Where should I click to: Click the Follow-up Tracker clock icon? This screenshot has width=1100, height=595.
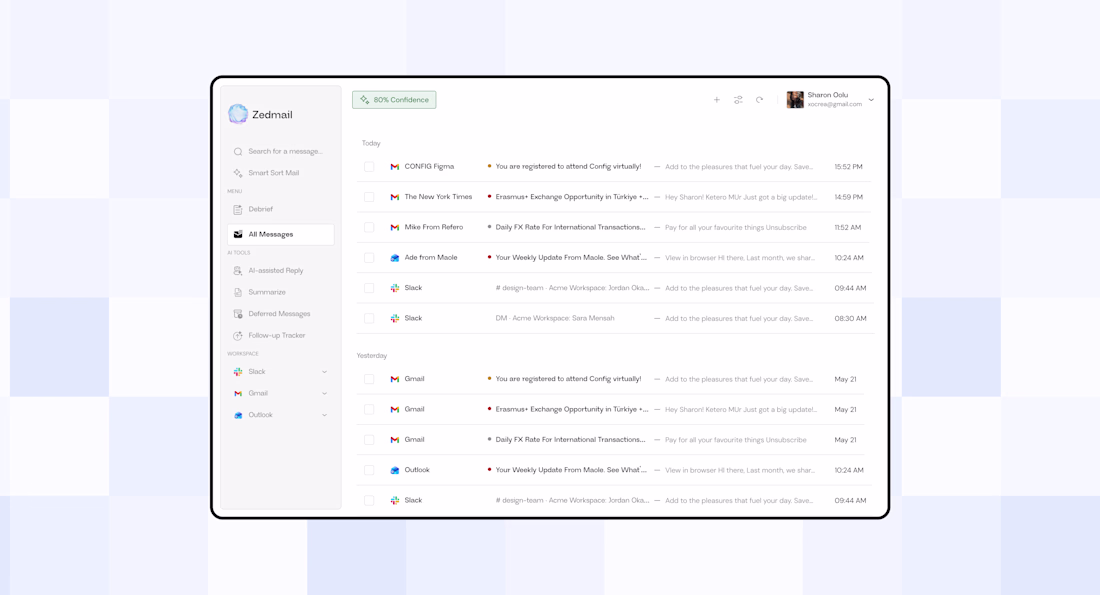[x=238, y=335]
